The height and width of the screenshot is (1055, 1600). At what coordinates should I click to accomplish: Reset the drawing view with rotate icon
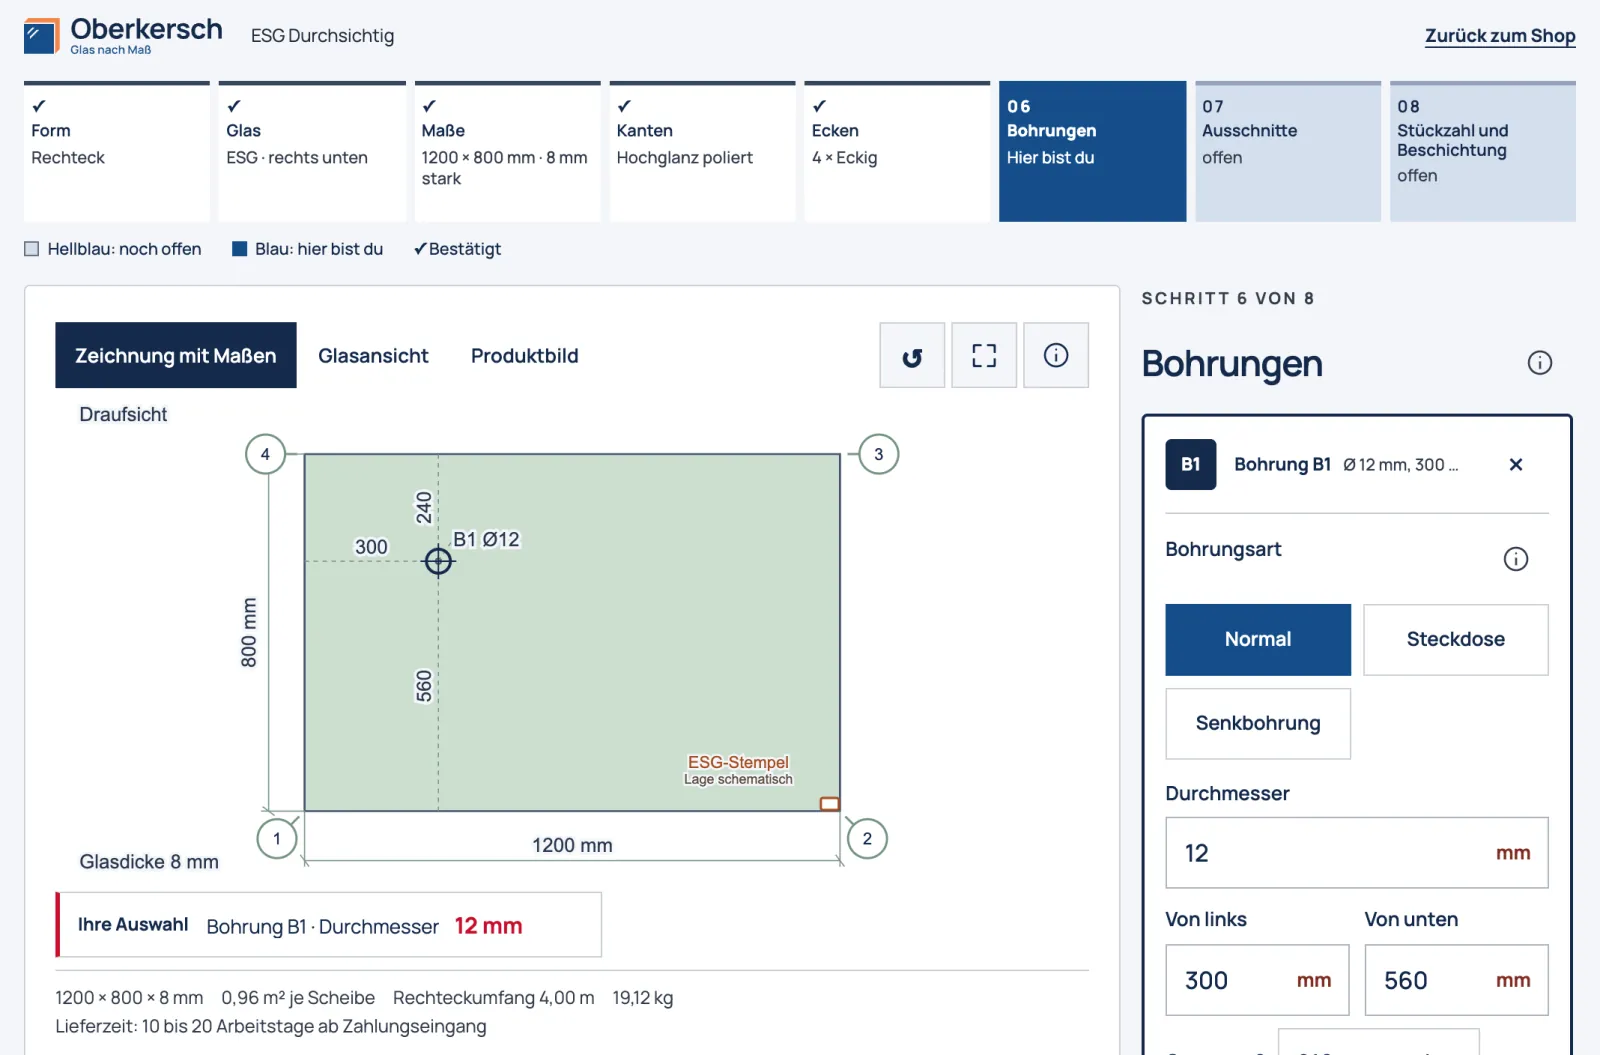(x=912, y=355)
